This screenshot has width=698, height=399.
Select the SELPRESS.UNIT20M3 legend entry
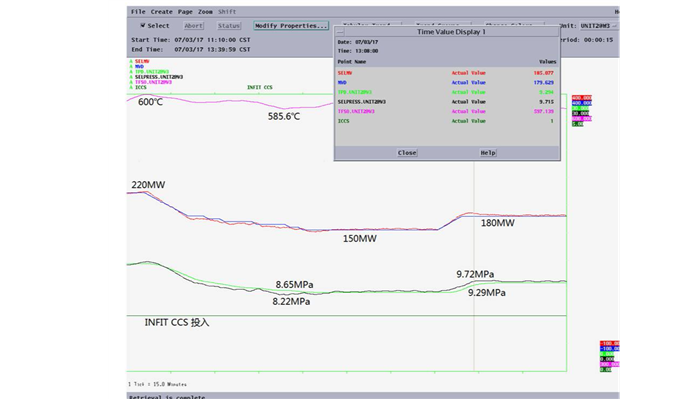(159, 77)
